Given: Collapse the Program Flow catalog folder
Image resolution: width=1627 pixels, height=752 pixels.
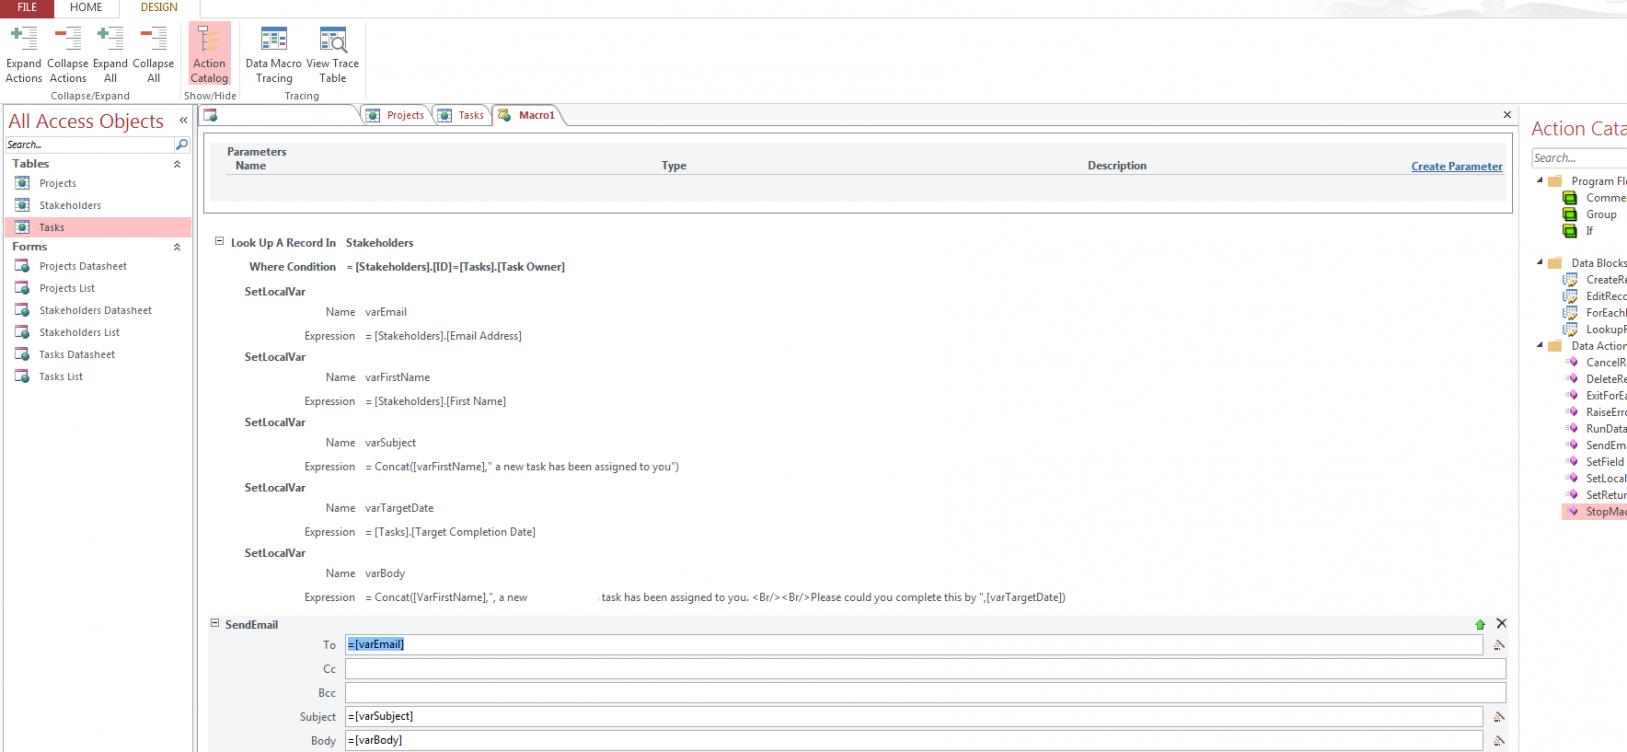Looking at the screenshot, I should click(x=1540, y=180).
